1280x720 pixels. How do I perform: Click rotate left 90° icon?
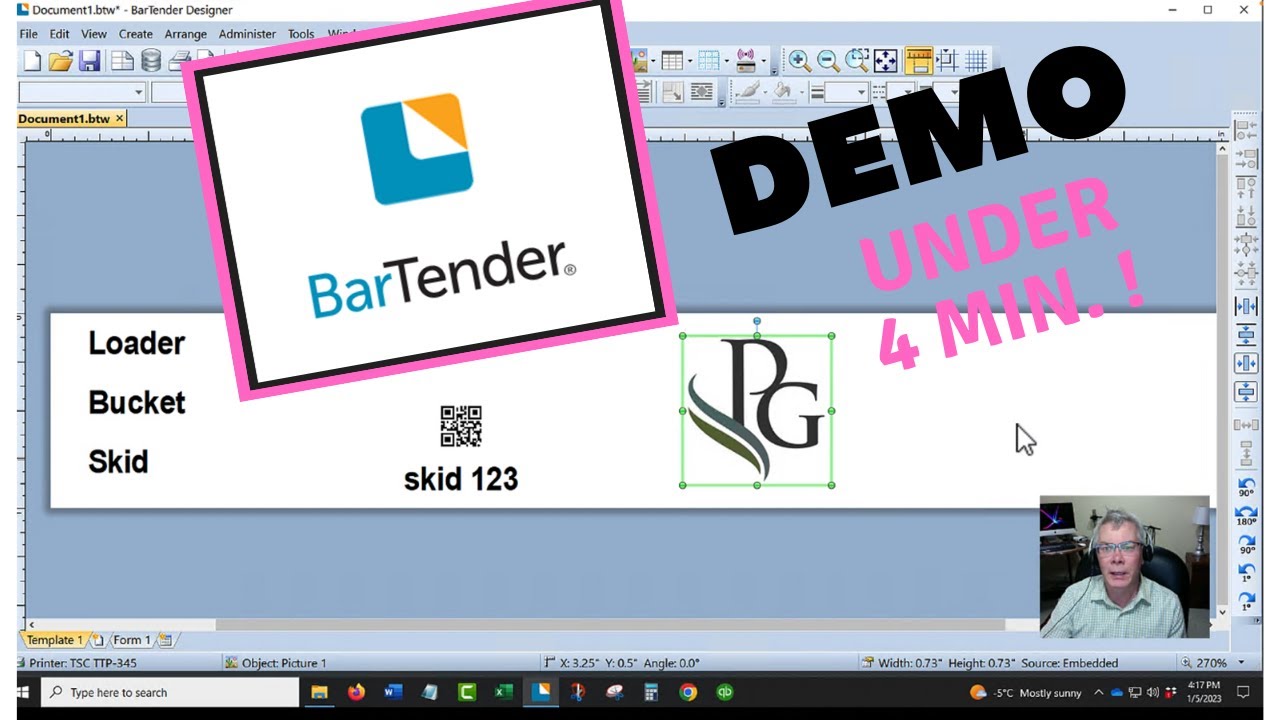point(1246,487)
